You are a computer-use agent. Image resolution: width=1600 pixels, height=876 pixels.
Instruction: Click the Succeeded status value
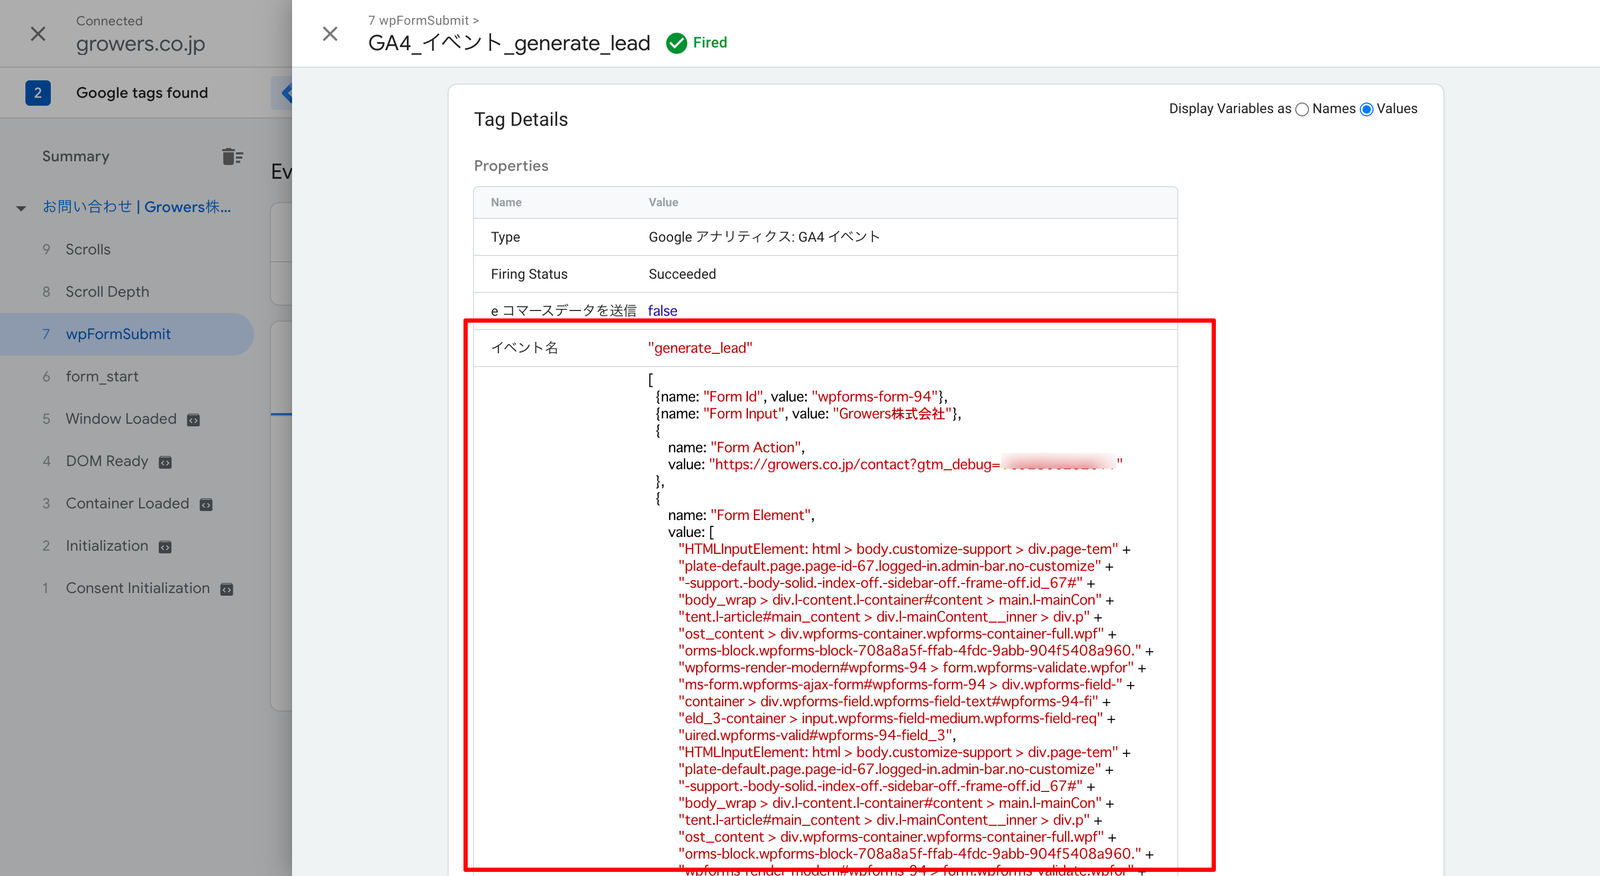pos(682,274)
